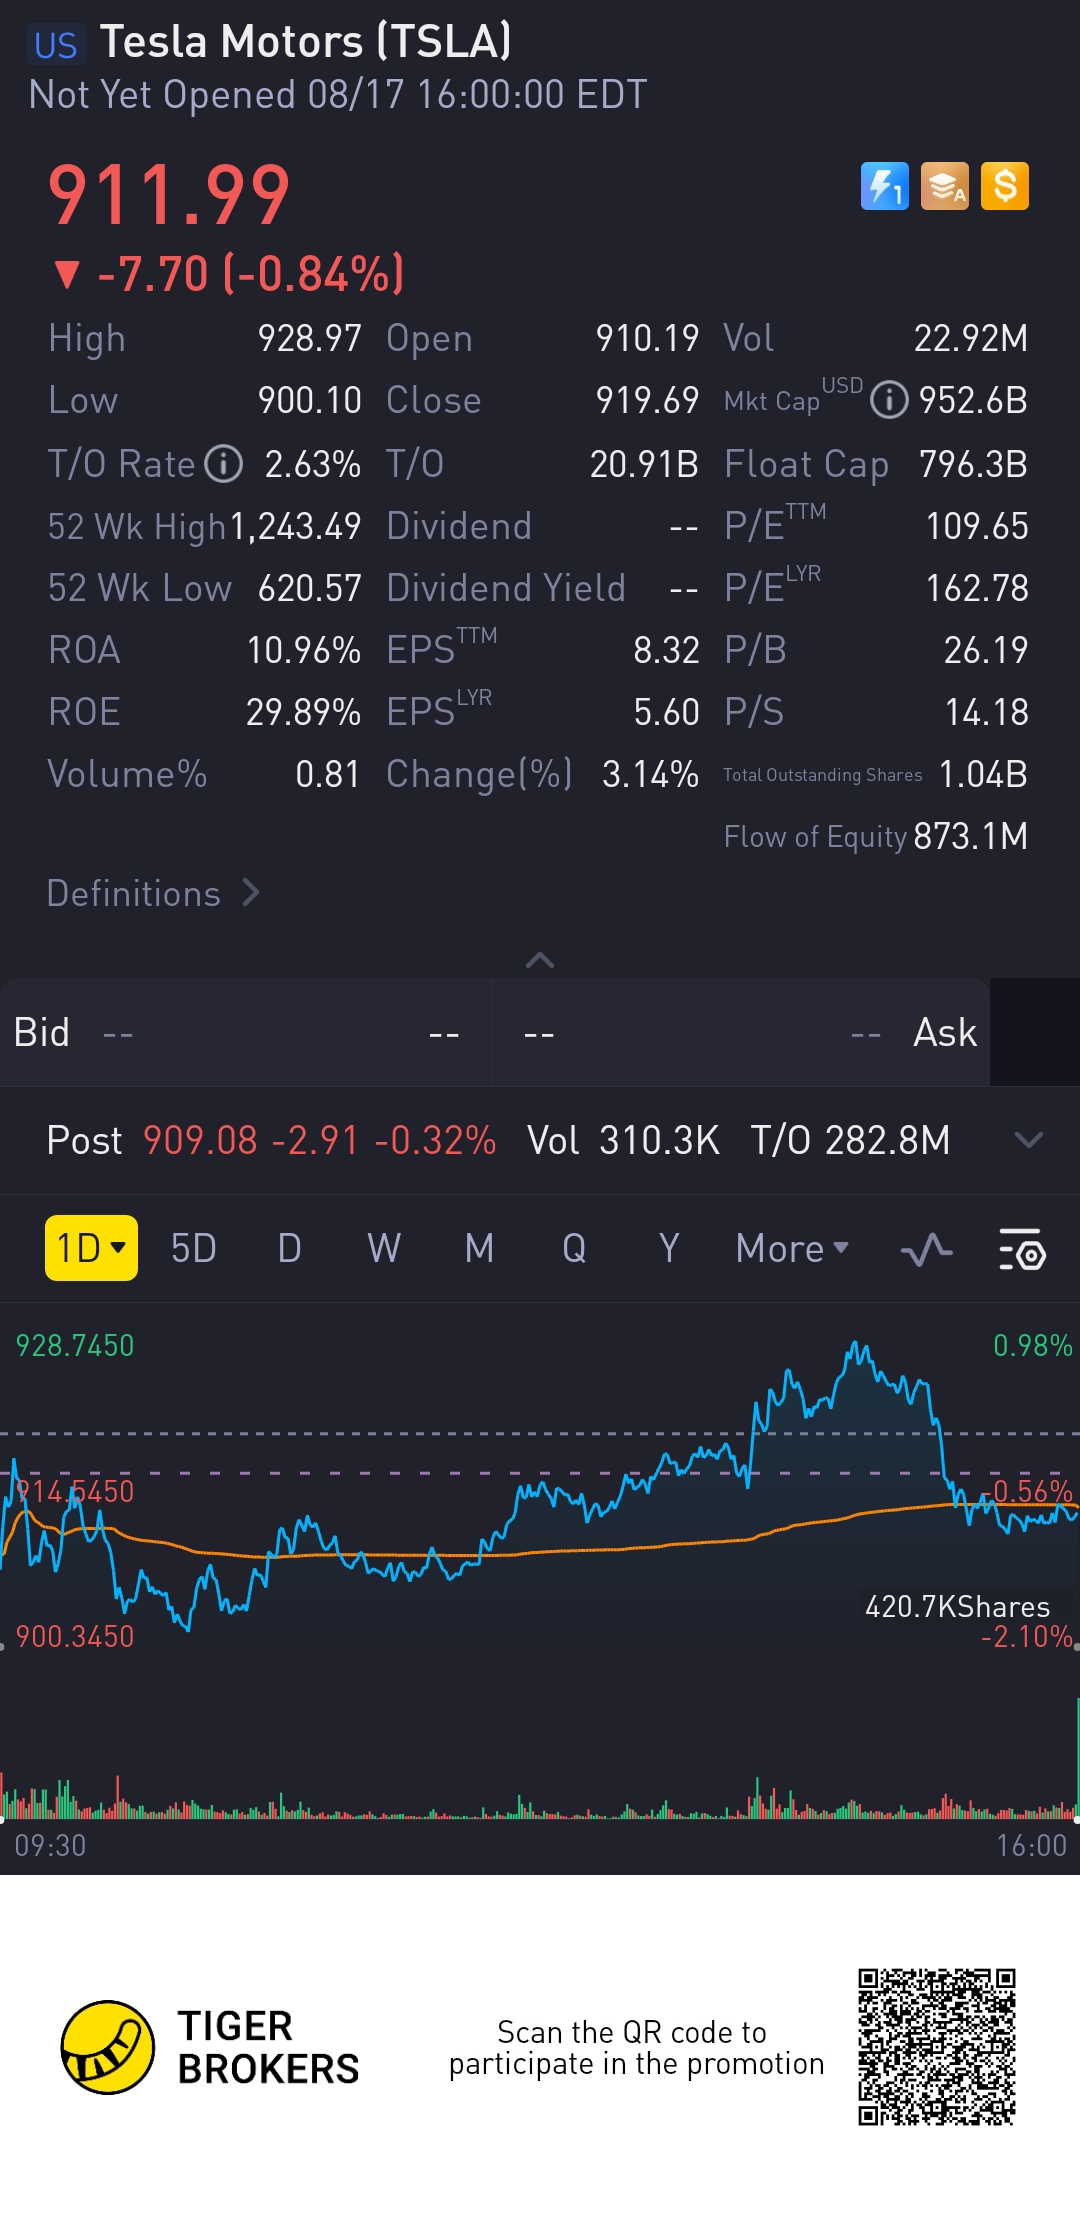
Task: Tap the 52 Wk High value 1,243.49
Action: [x=295, y=526]
